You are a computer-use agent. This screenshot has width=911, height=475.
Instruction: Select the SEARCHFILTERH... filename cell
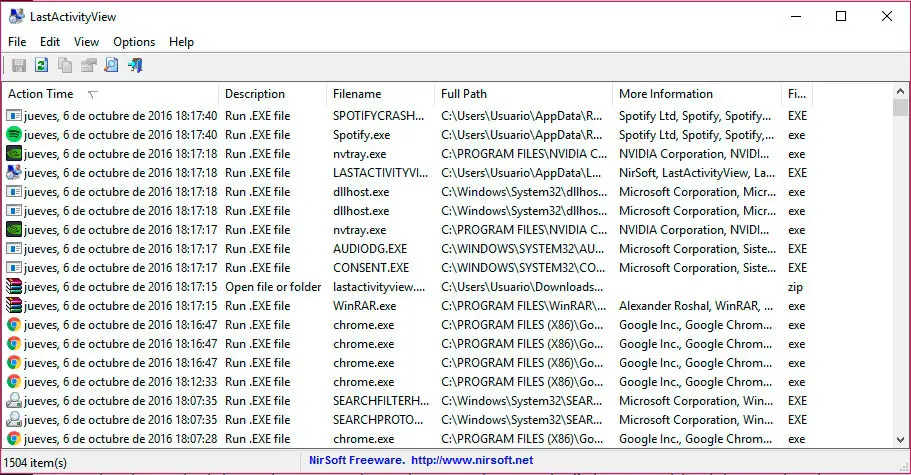coord(381,401)
